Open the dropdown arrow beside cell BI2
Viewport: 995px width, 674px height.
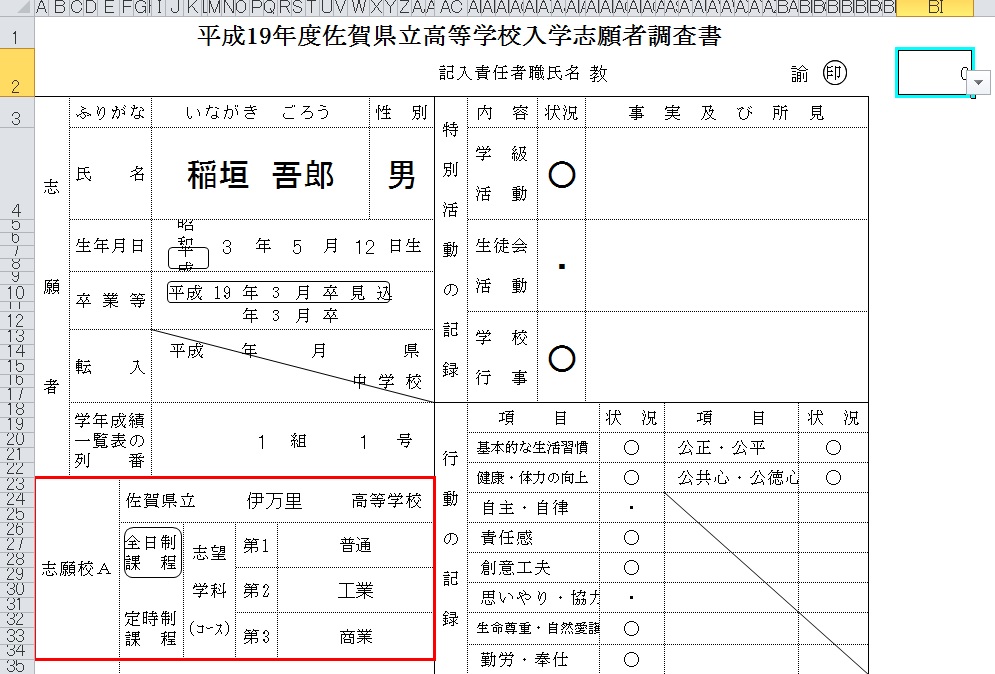[x=979, y=83]
